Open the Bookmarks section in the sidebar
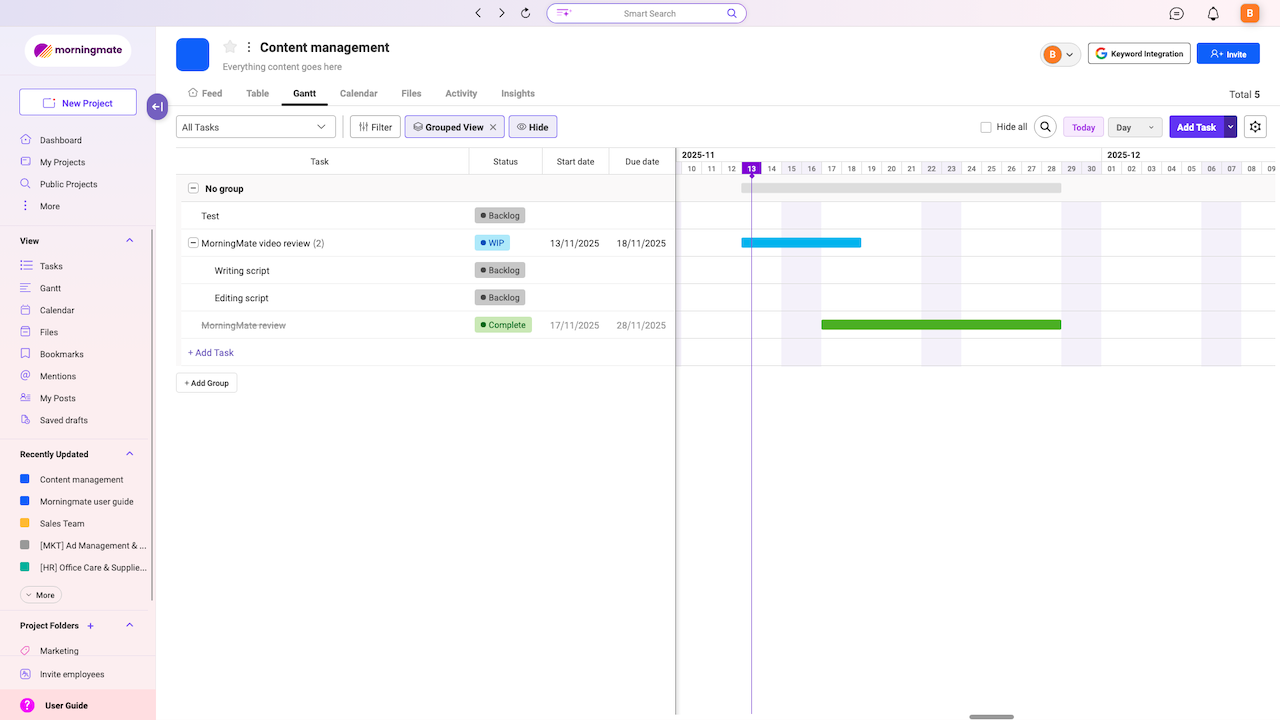The height and width of the screenshot is (720, 1280). pyautogui.click(x=62, y=353)
